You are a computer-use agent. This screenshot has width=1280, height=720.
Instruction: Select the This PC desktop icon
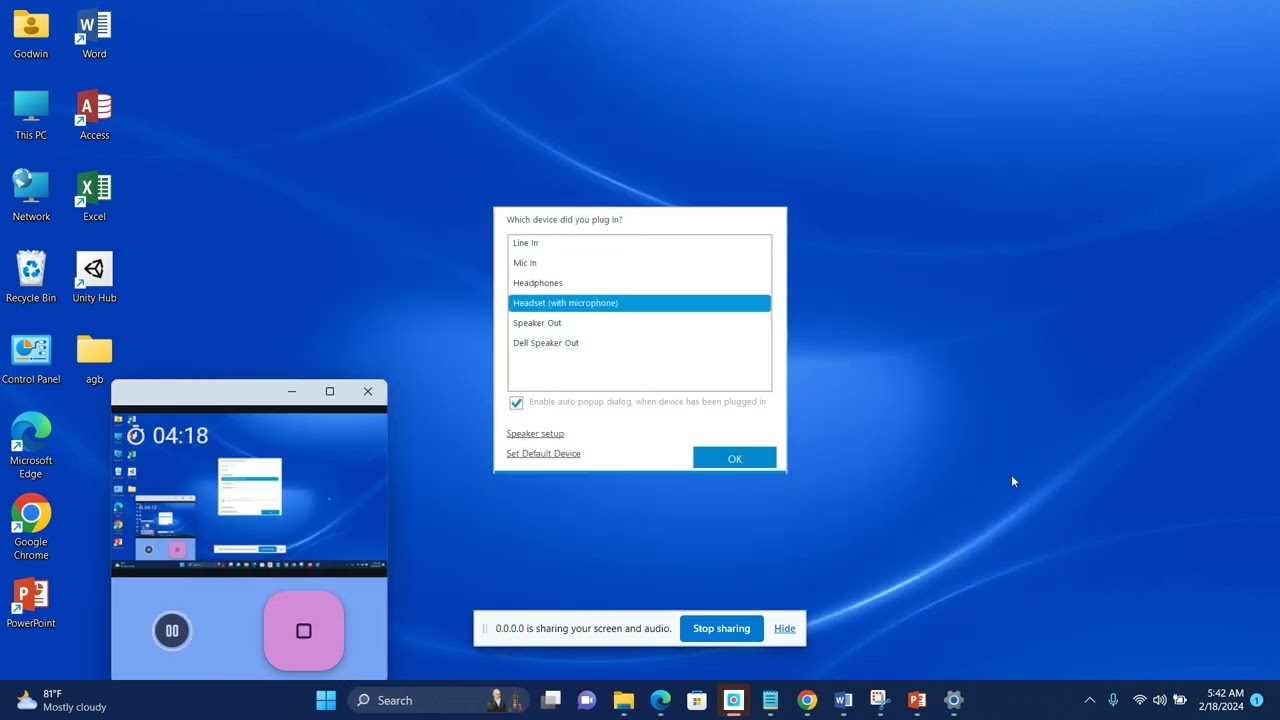(31, 115)
